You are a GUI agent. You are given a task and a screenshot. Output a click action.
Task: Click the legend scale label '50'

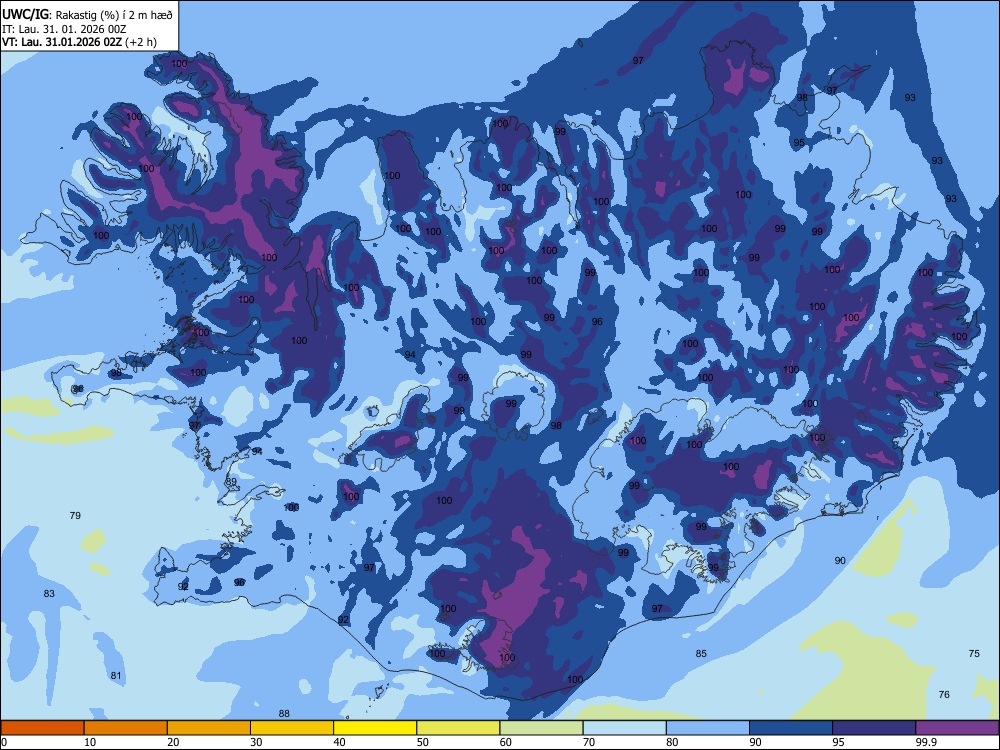pos(423,742)
